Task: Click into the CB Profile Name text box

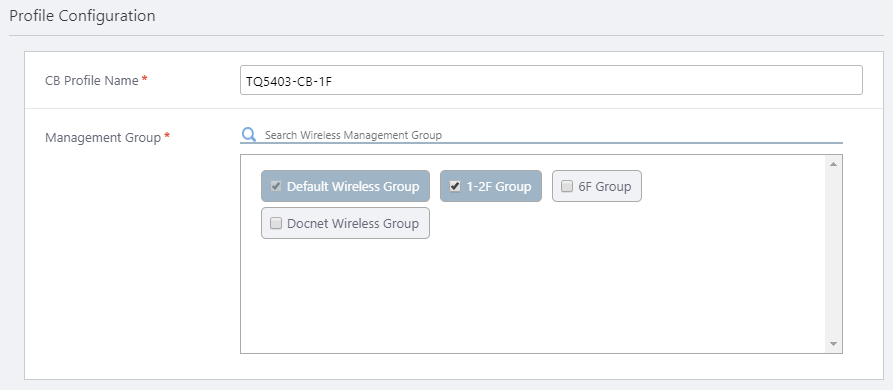Action: [x=551, y=80]
